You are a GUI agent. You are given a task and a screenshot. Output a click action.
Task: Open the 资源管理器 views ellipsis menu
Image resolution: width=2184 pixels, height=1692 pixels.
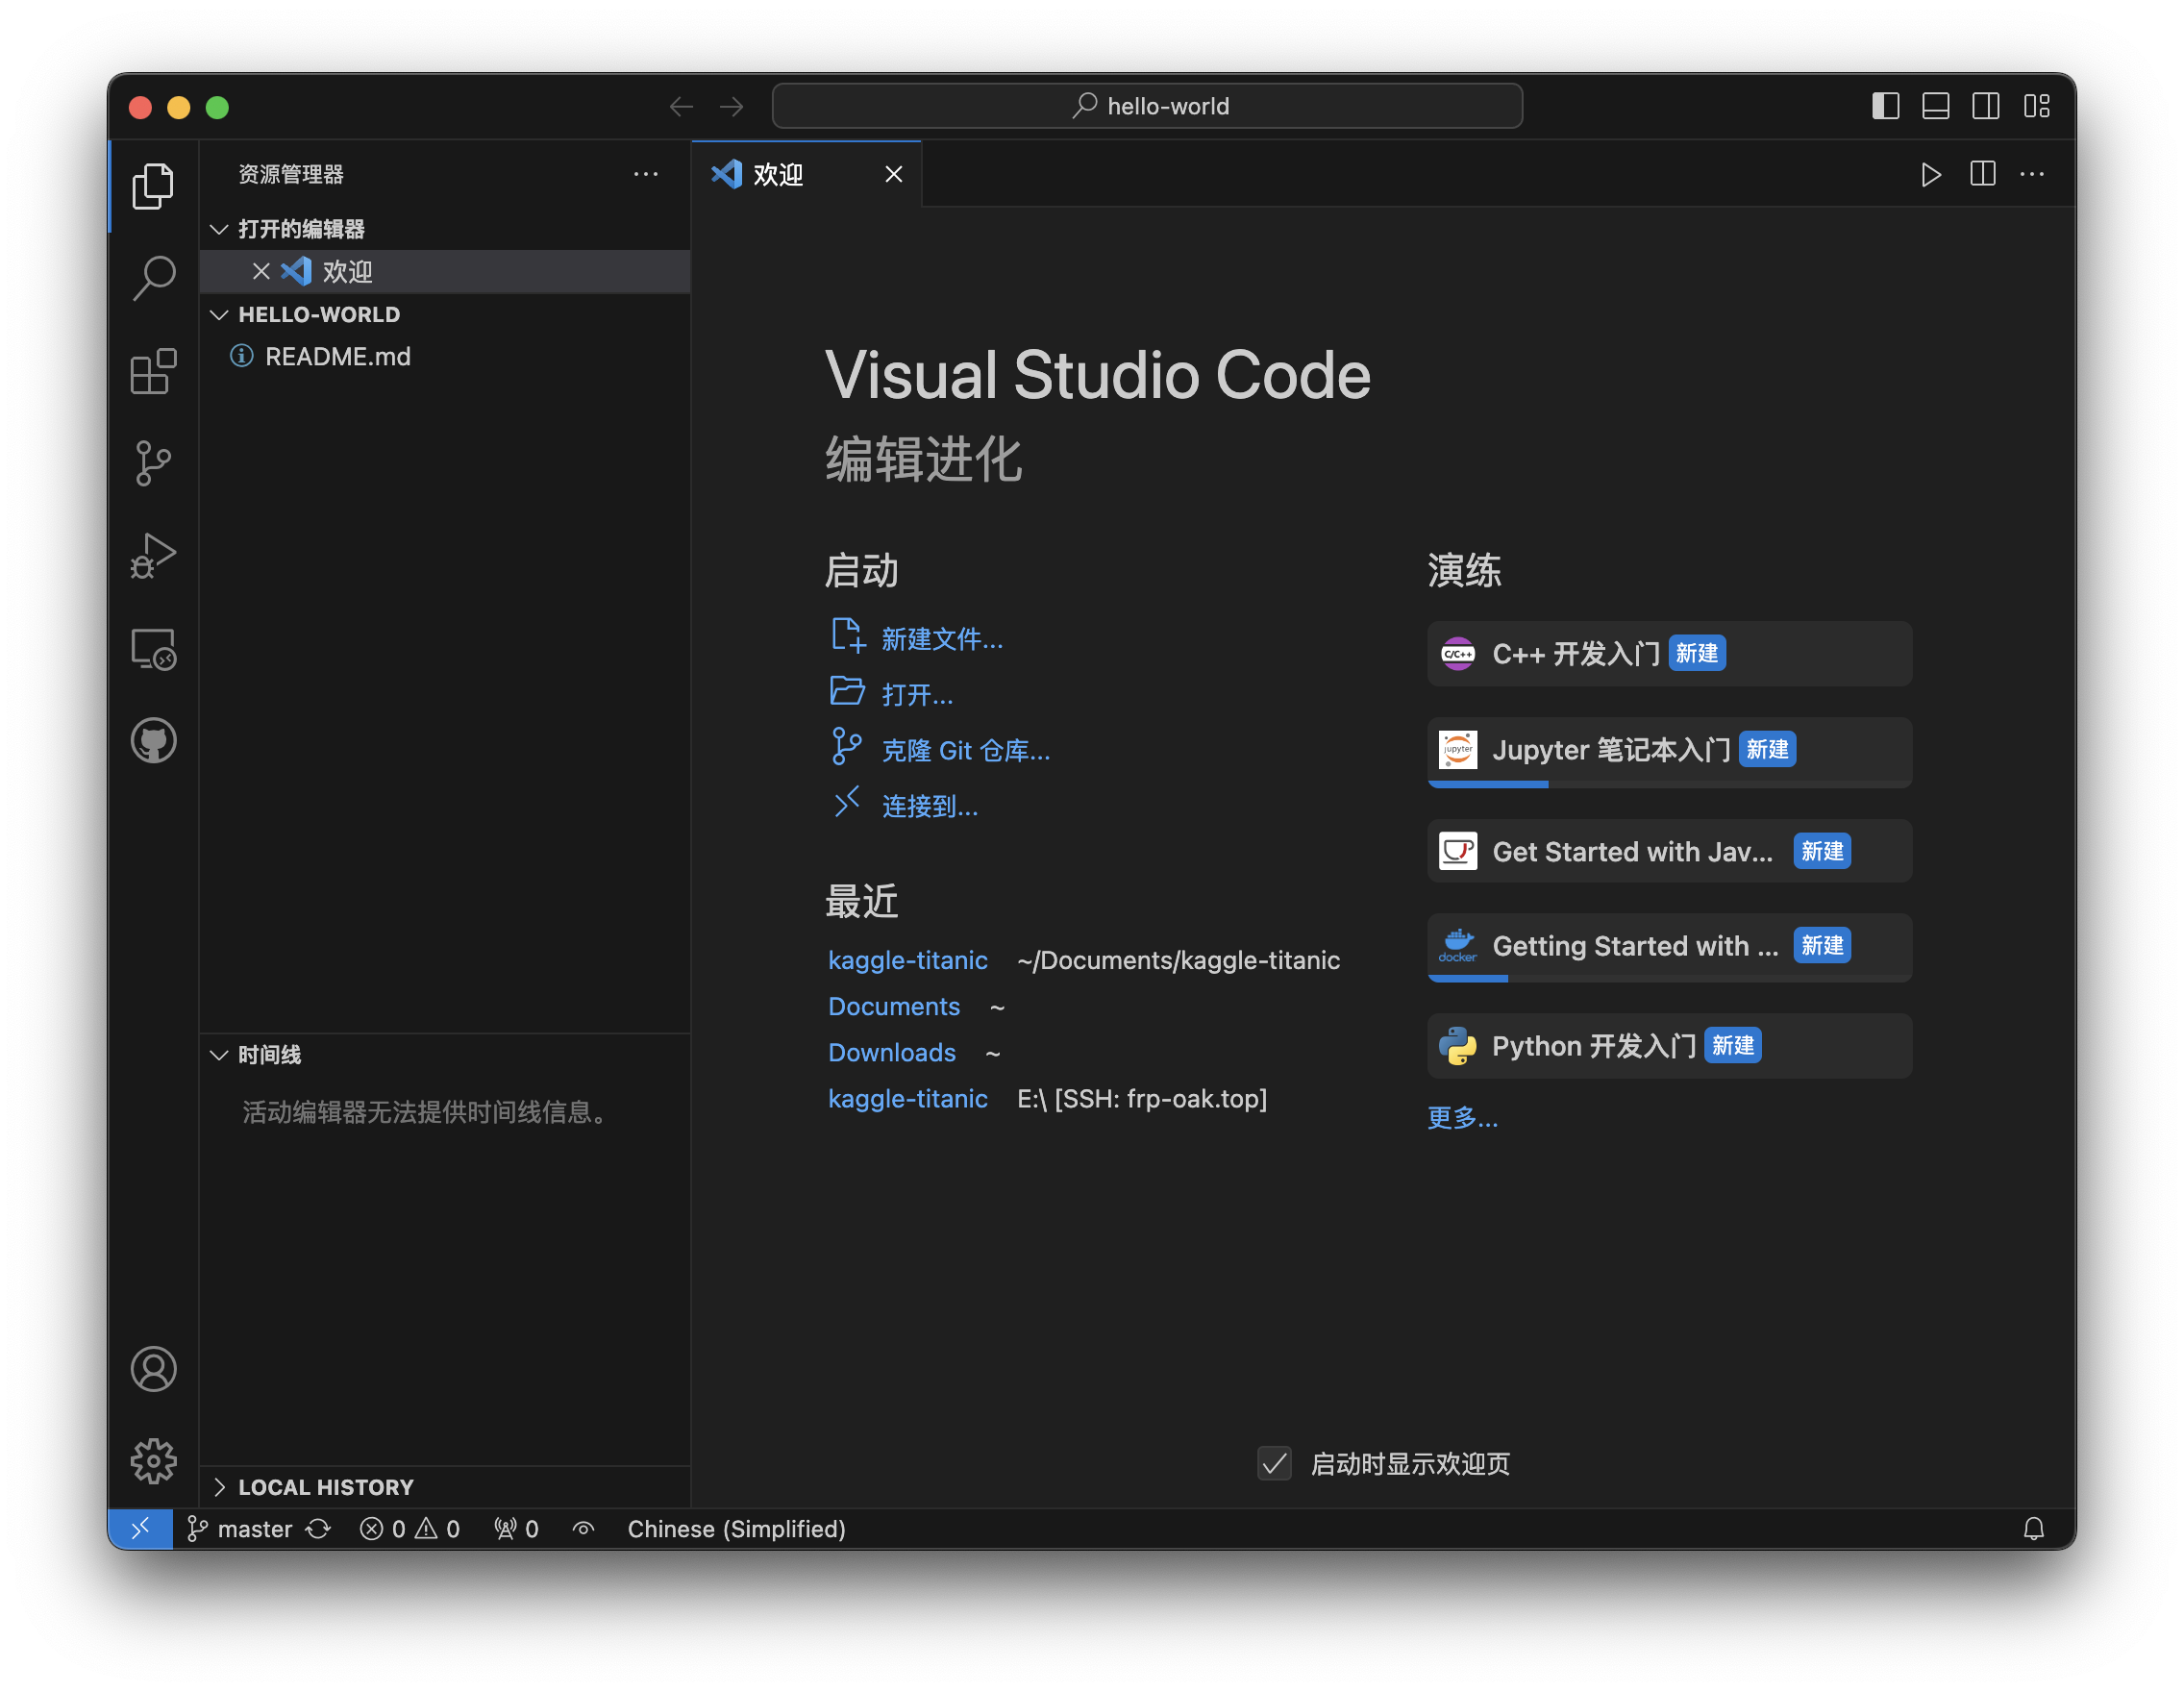coord(646,174)
